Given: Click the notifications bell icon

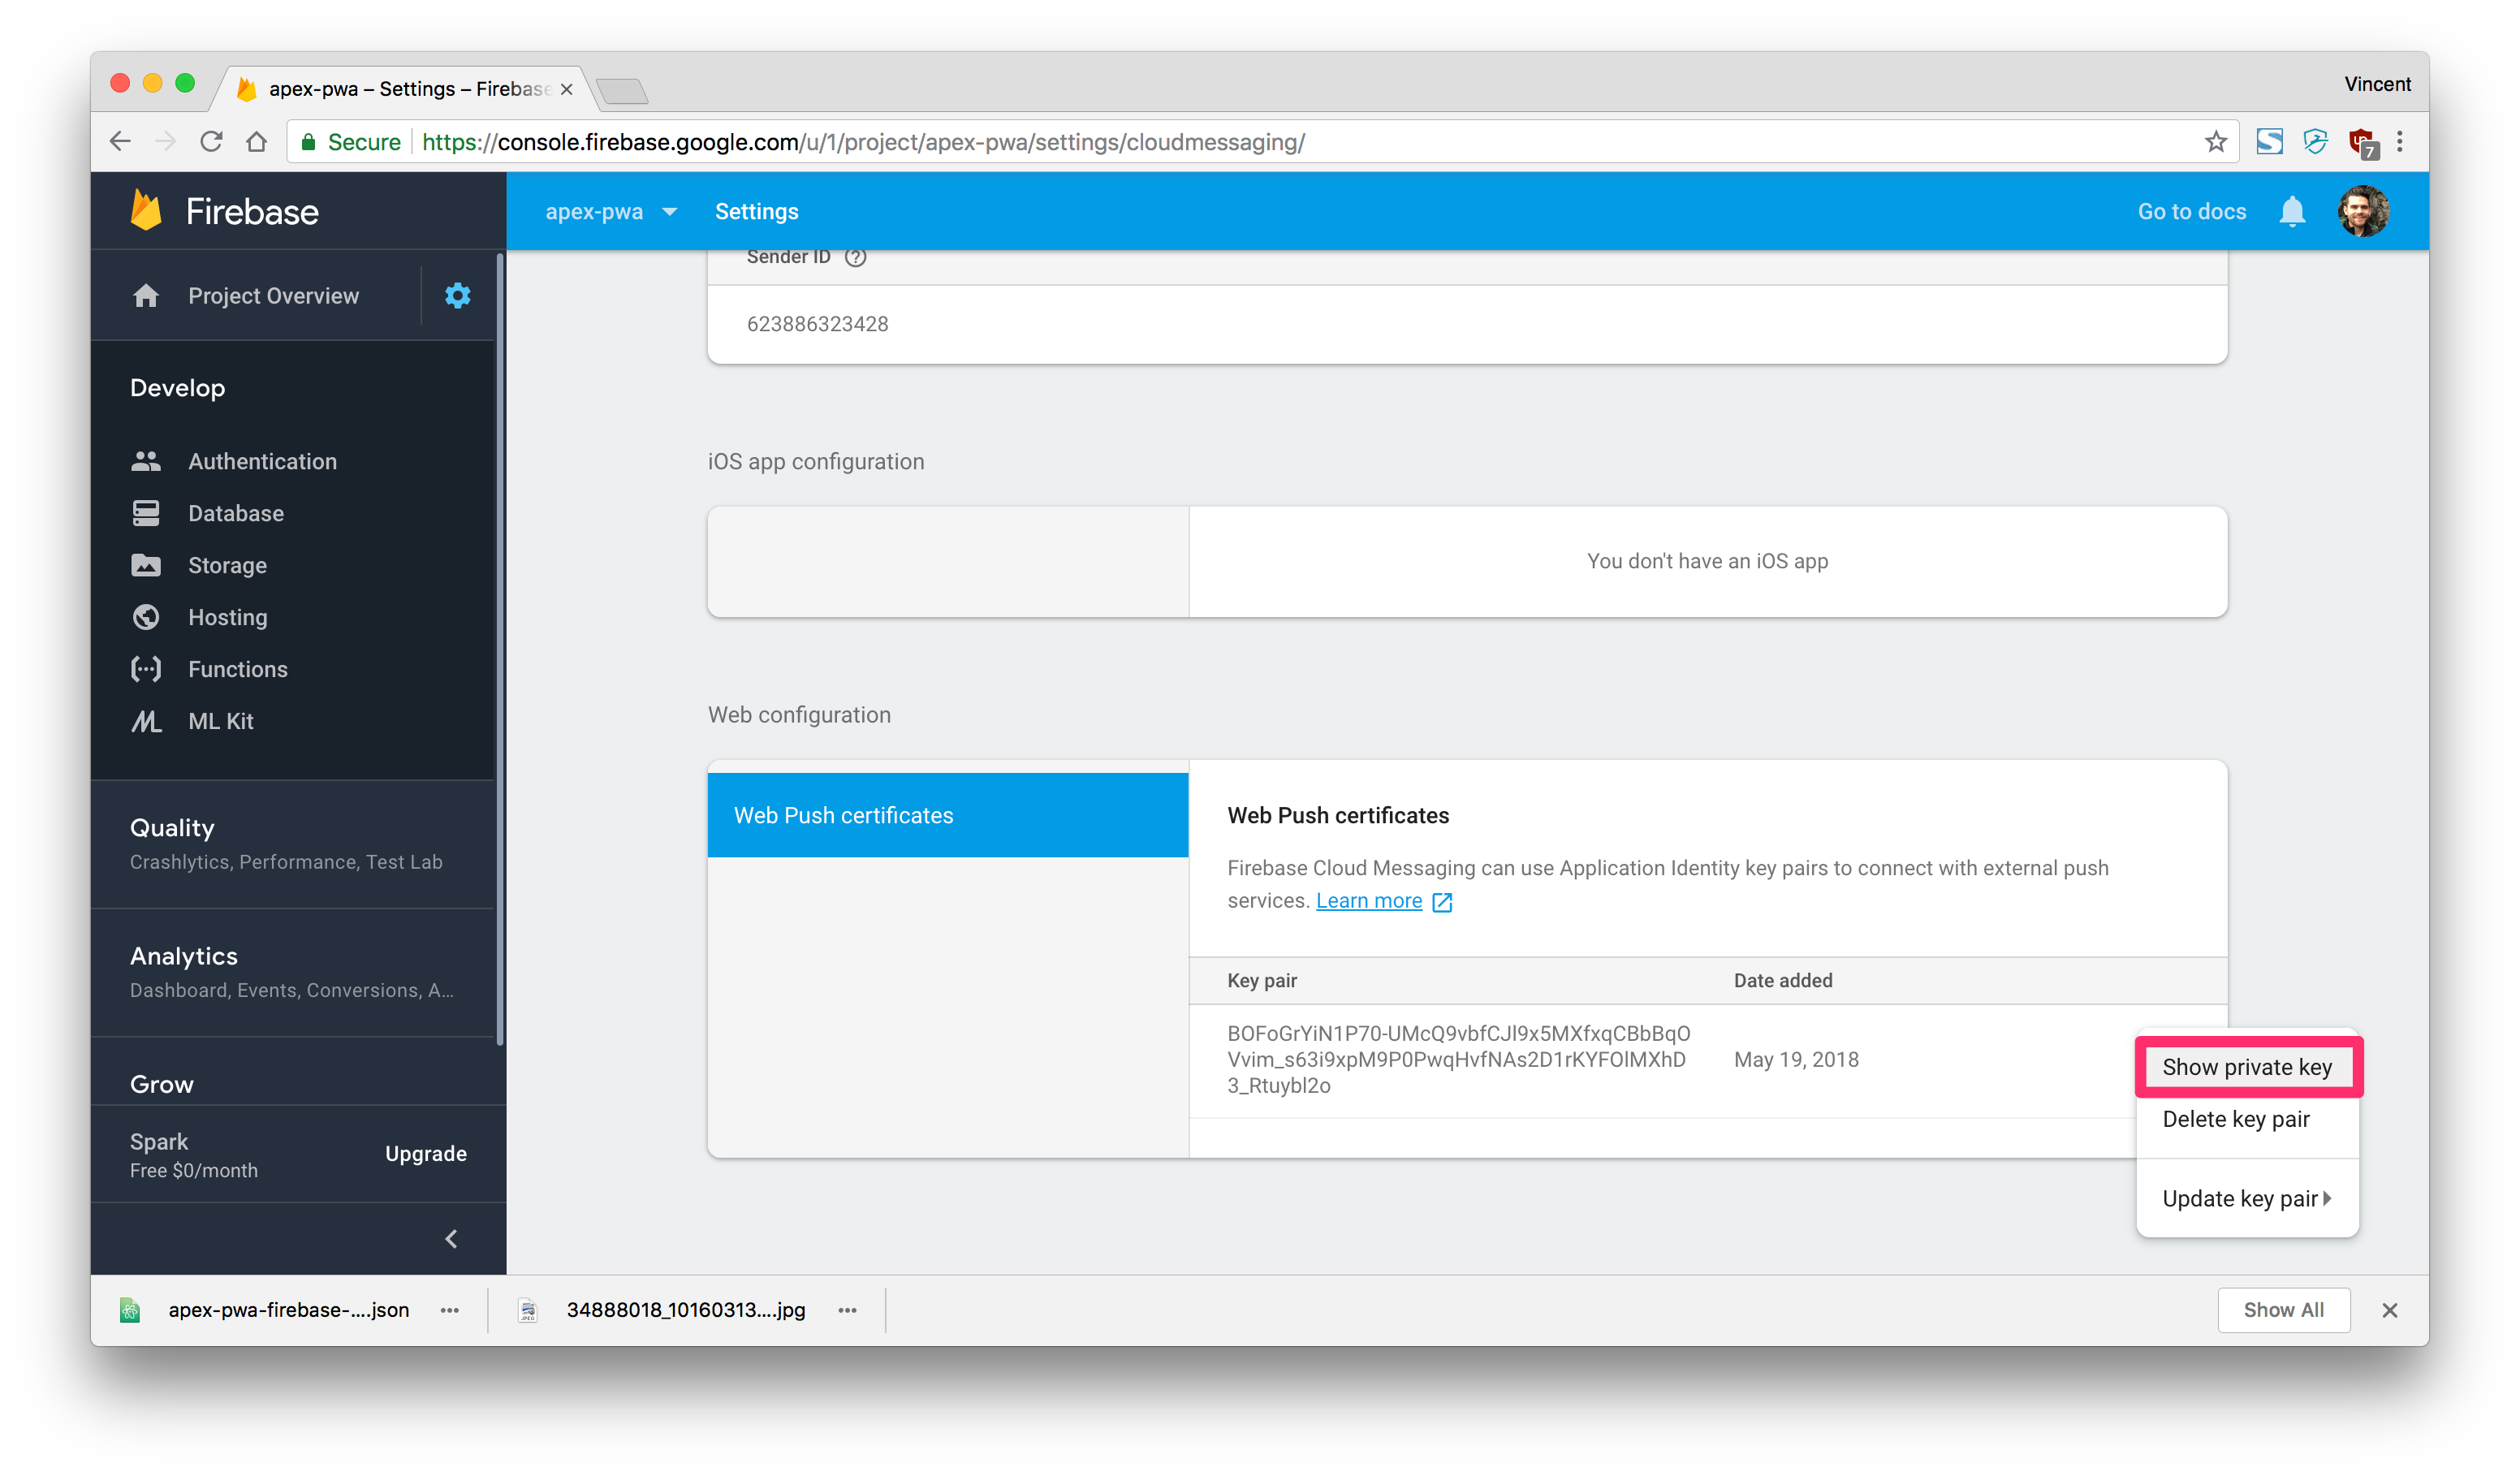Looking at the screenshot, I should (2291, 212).
